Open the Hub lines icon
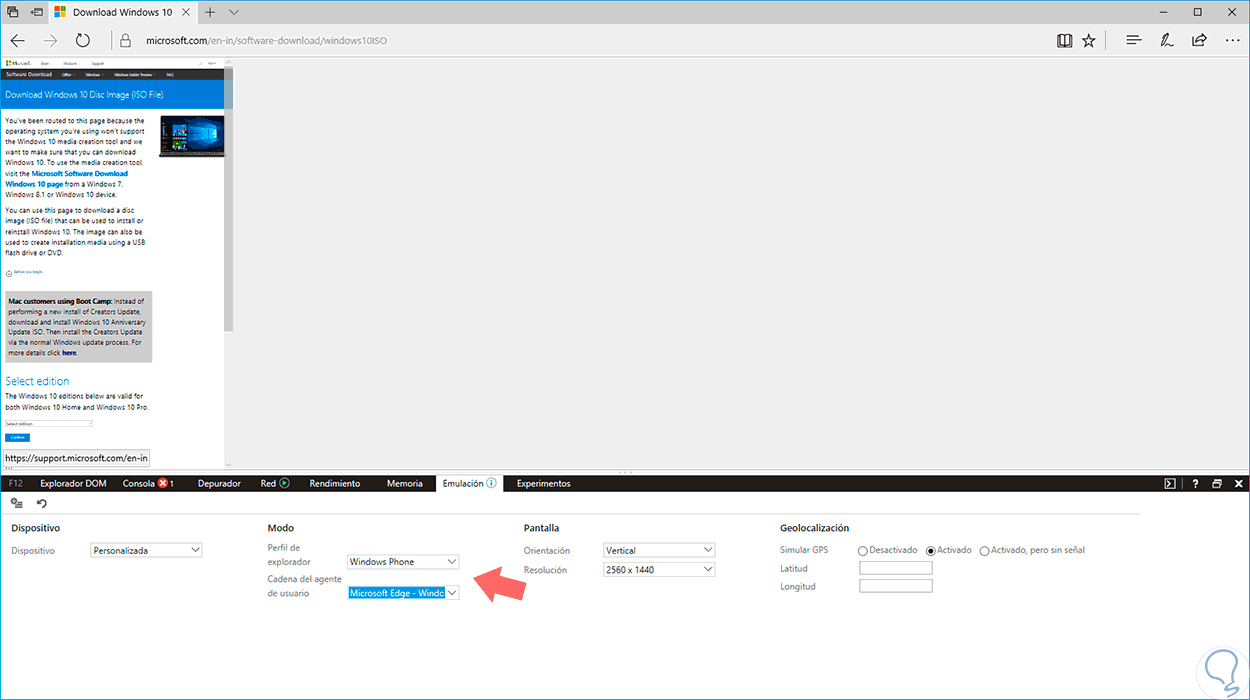 (1133, 41)
